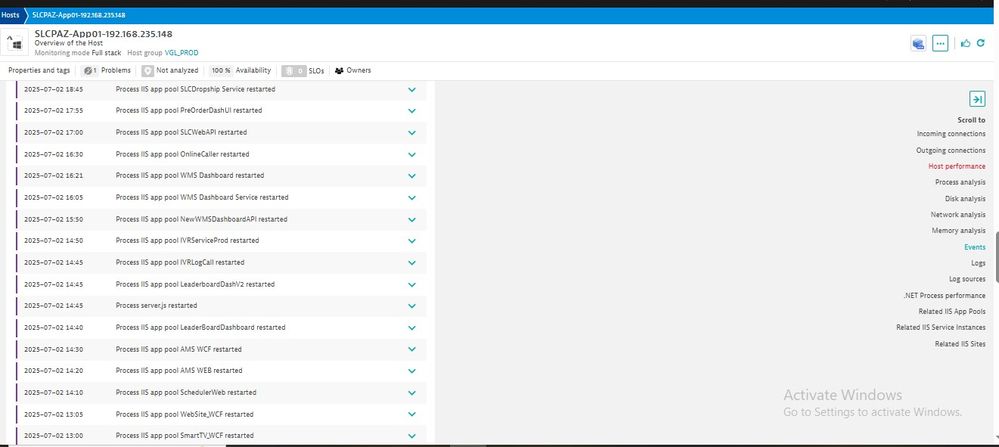This screenshot has width=999, height=447.
Task: Expand the OnlineCaller restarted event
Action: pos(411,154)
